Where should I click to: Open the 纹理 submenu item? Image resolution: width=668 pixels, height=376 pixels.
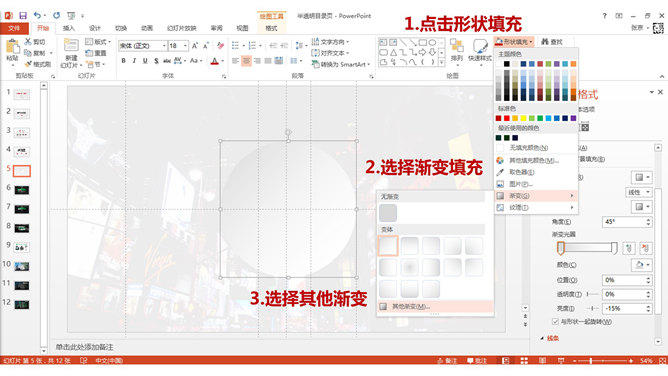536,207
